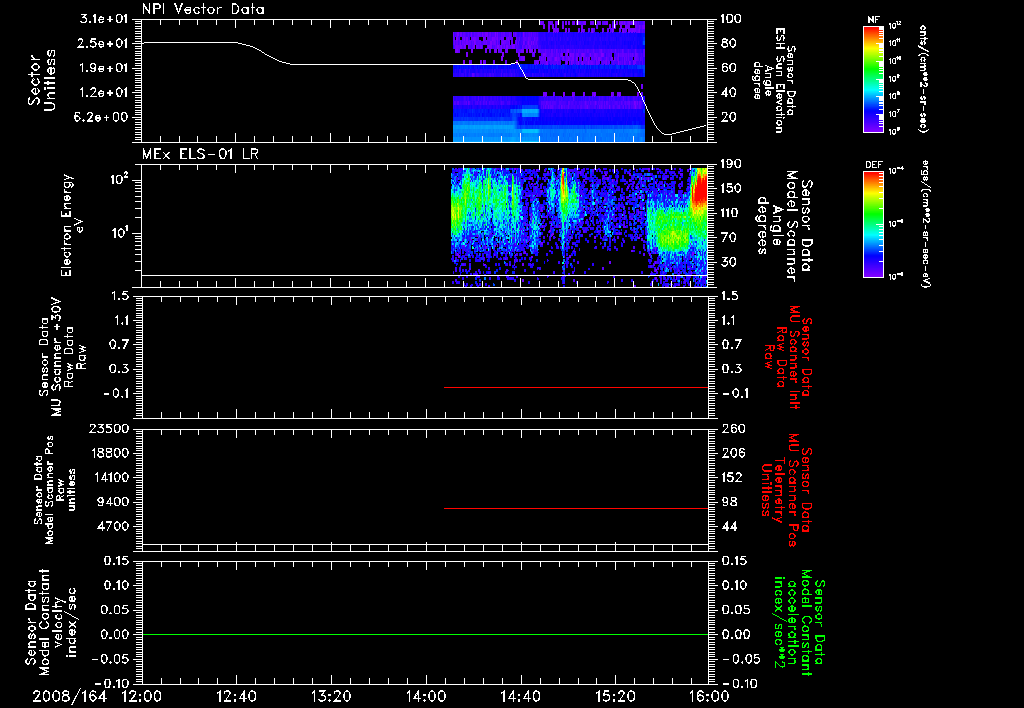Screen dimensions: 1024x708
Task: Click the 14:00 time axis label
Action: click(x=426, y=696)
